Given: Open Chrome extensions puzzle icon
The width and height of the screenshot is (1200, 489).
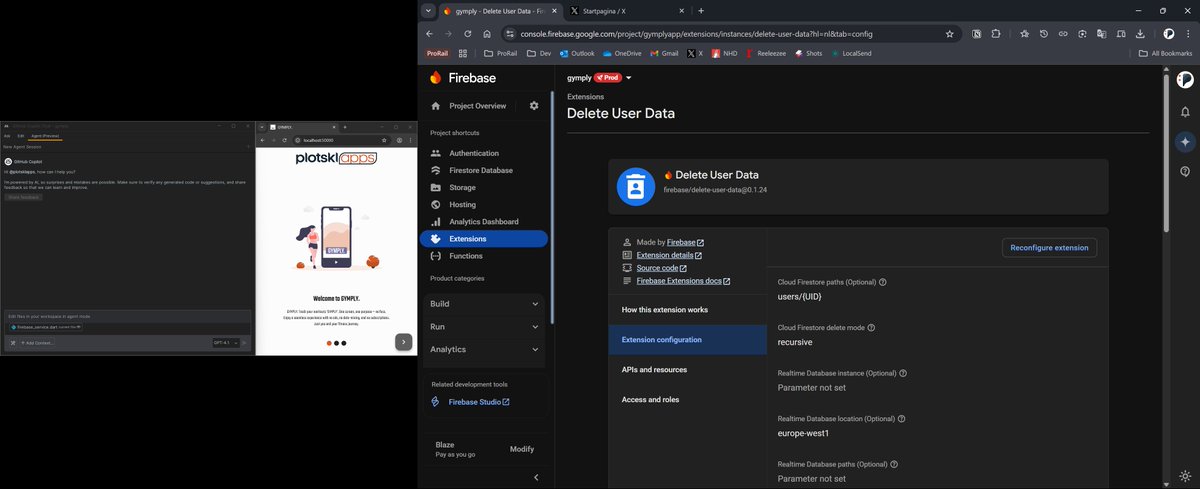Looking at the screenshot, I should (x=996, y=33).
